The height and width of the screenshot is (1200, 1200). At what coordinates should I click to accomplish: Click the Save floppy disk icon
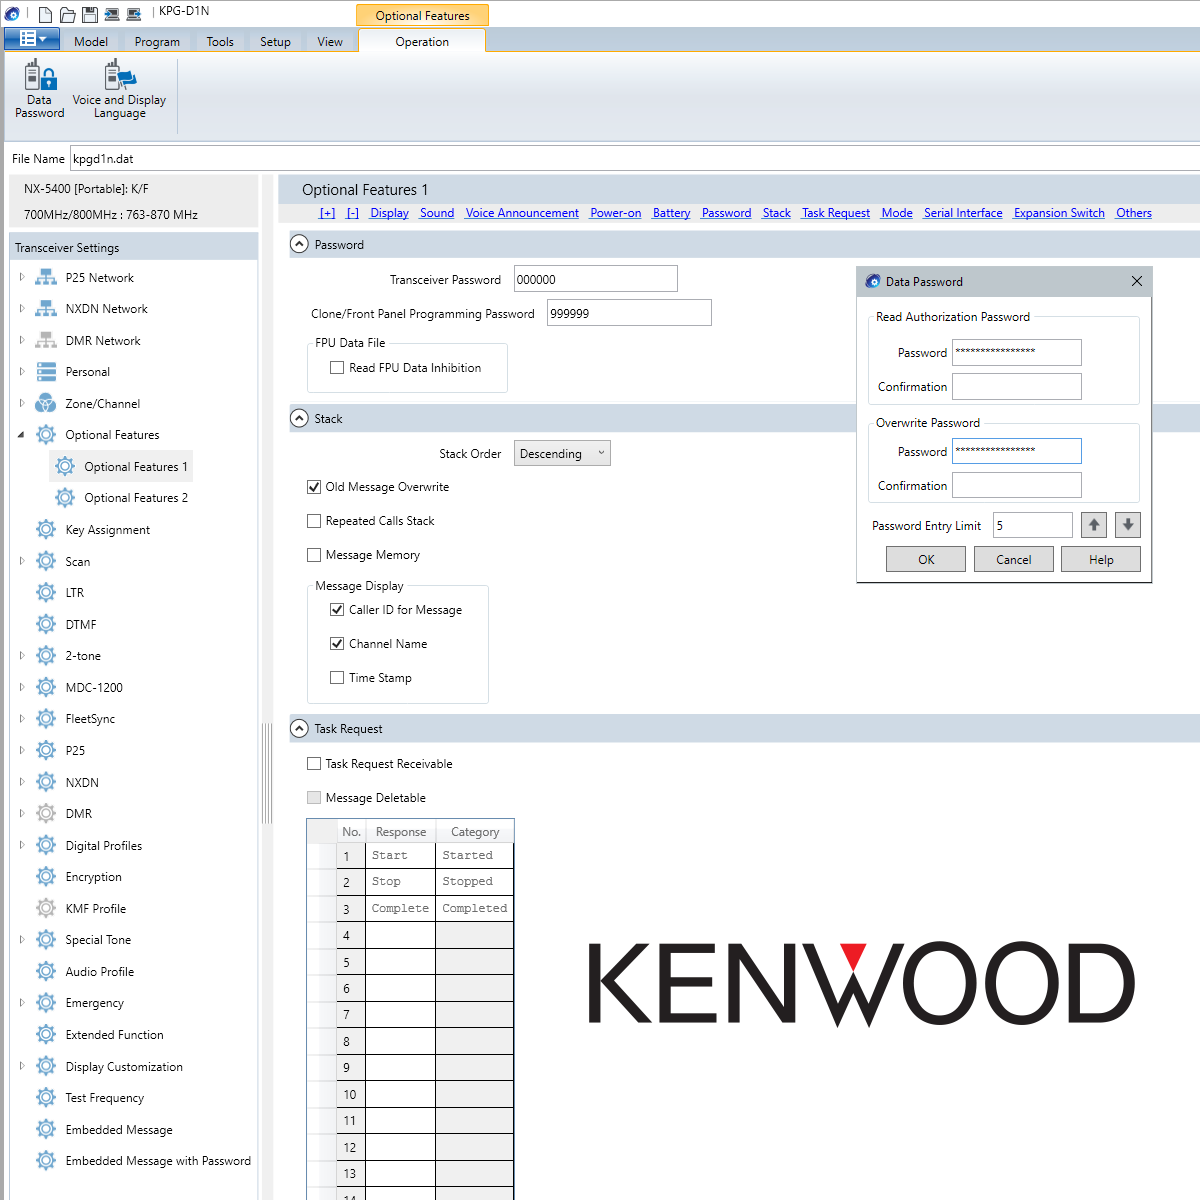pyautogui.click(x=90, y=14)
